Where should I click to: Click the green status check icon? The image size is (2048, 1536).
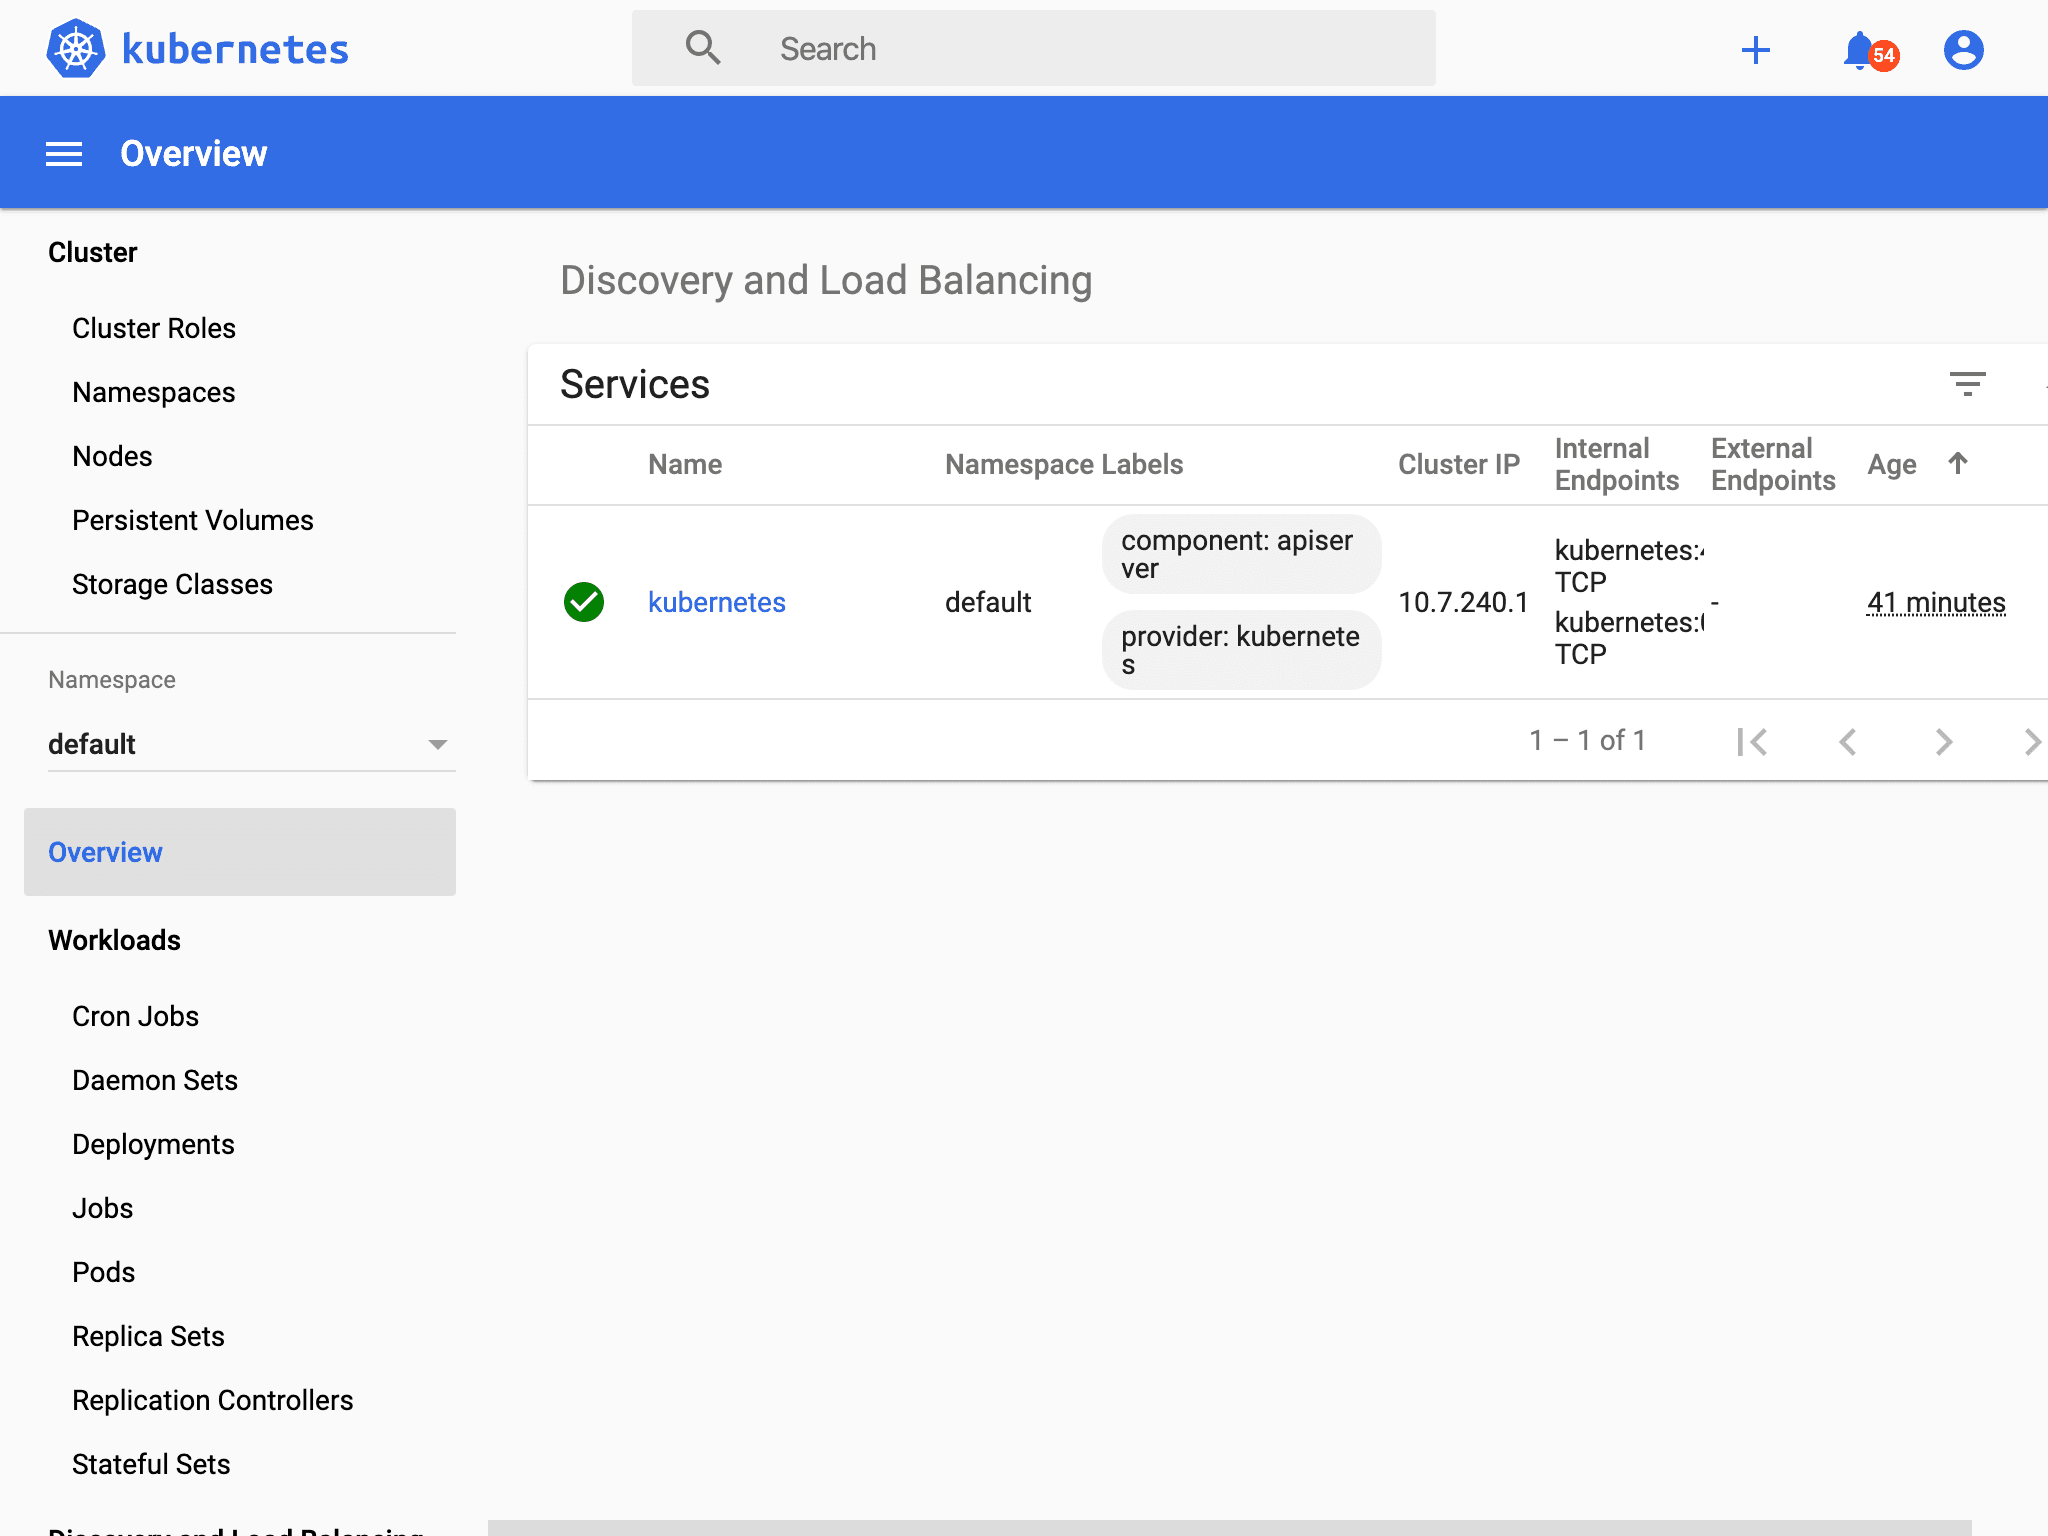(584, 602)
